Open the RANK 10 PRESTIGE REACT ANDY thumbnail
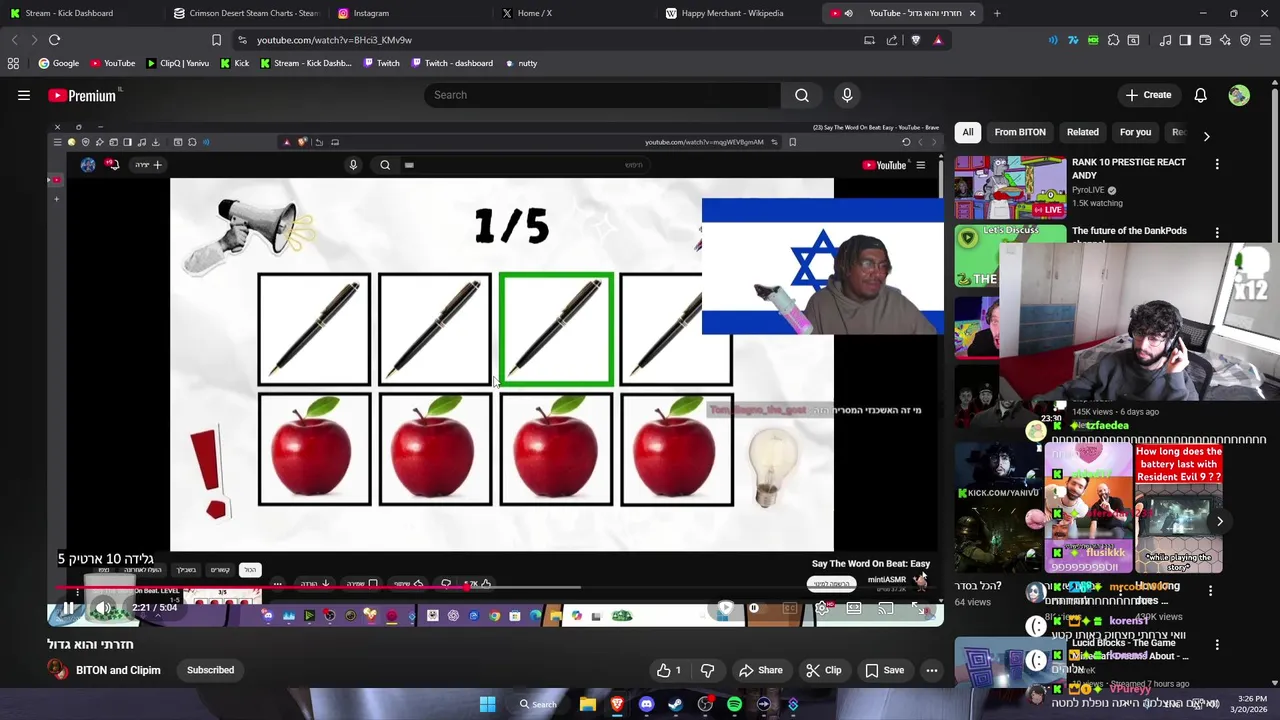Screen dimensions: 1280x720 coord(1010,187)
